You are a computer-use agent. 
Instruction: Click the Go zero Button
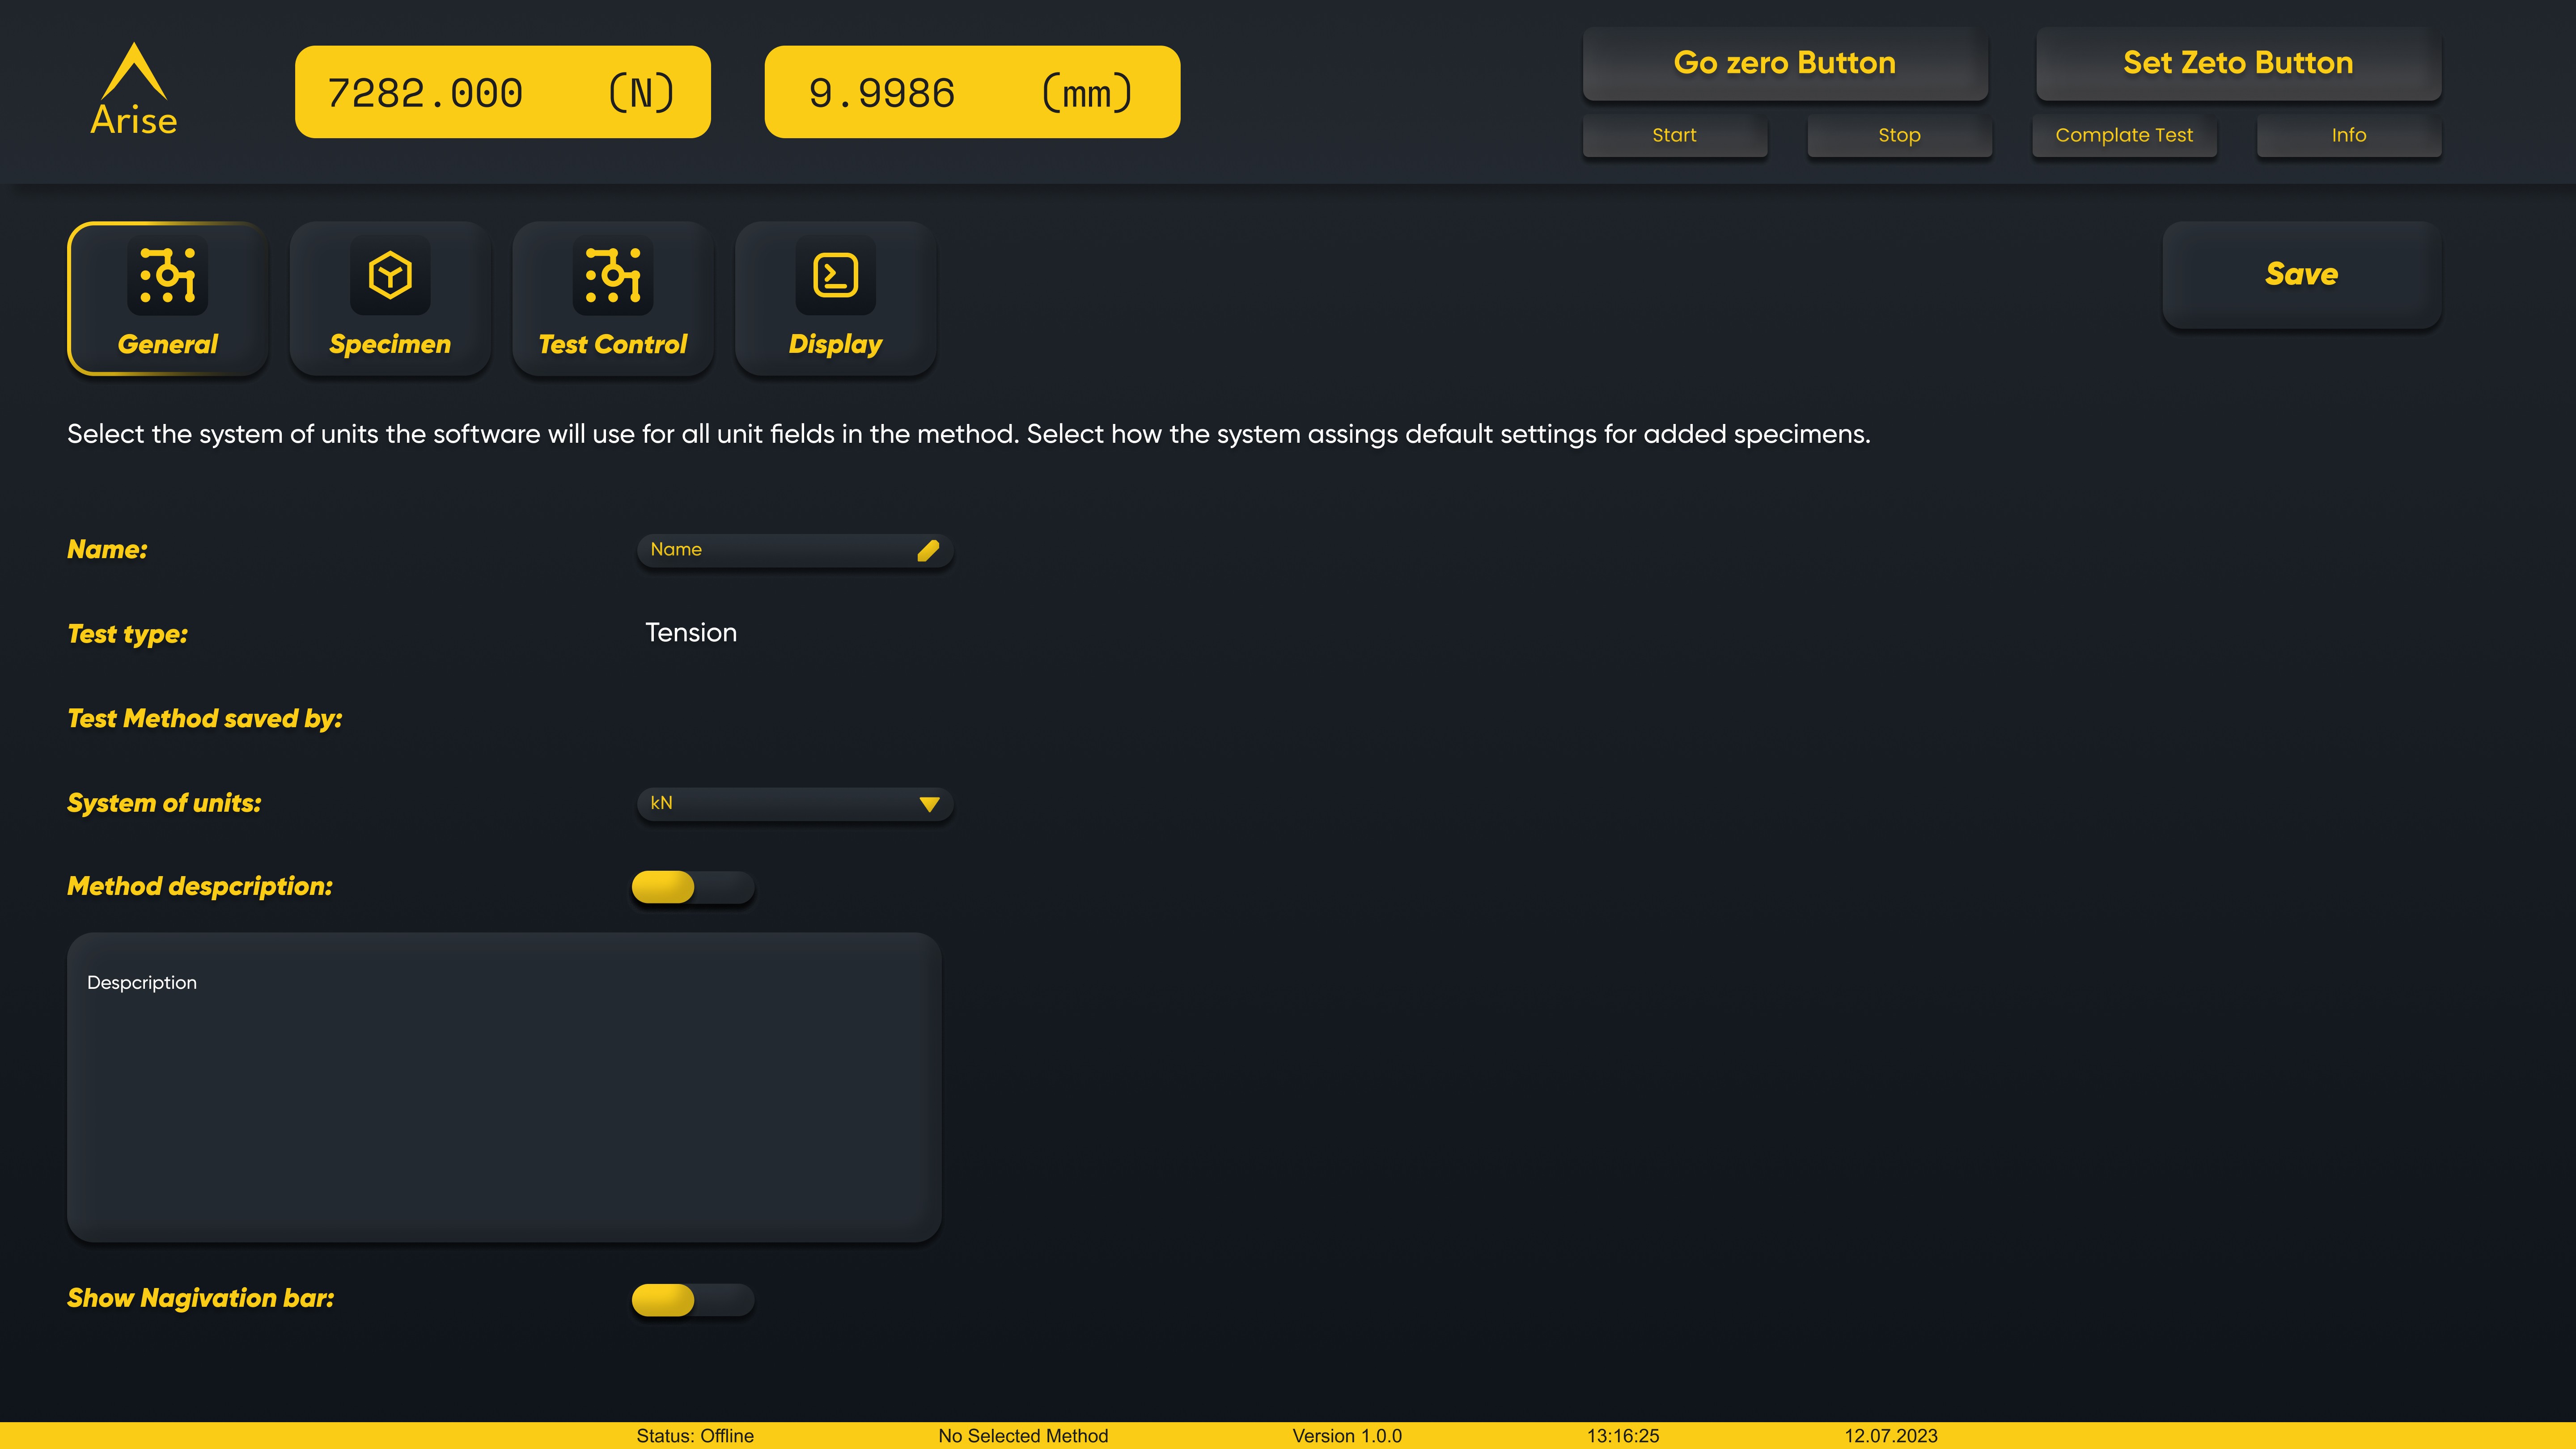[x=1784, y=63]
